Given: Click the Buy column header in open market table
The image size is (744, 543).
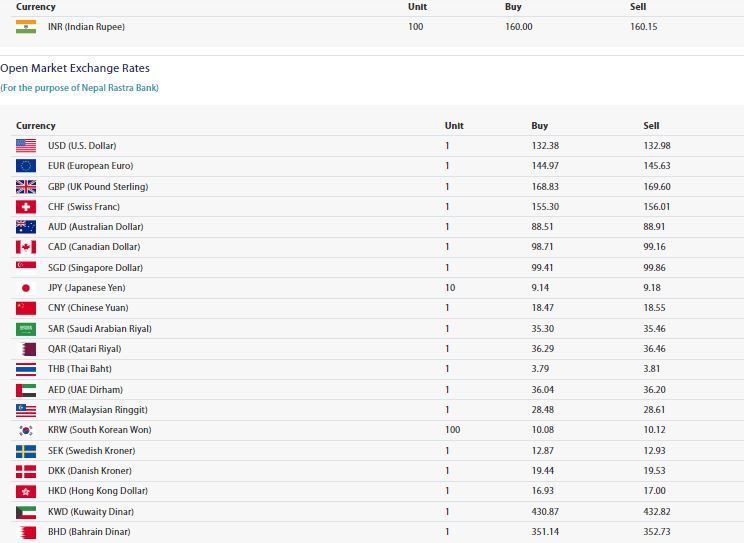Looking at the screenshot, I should tap(539, 126).
